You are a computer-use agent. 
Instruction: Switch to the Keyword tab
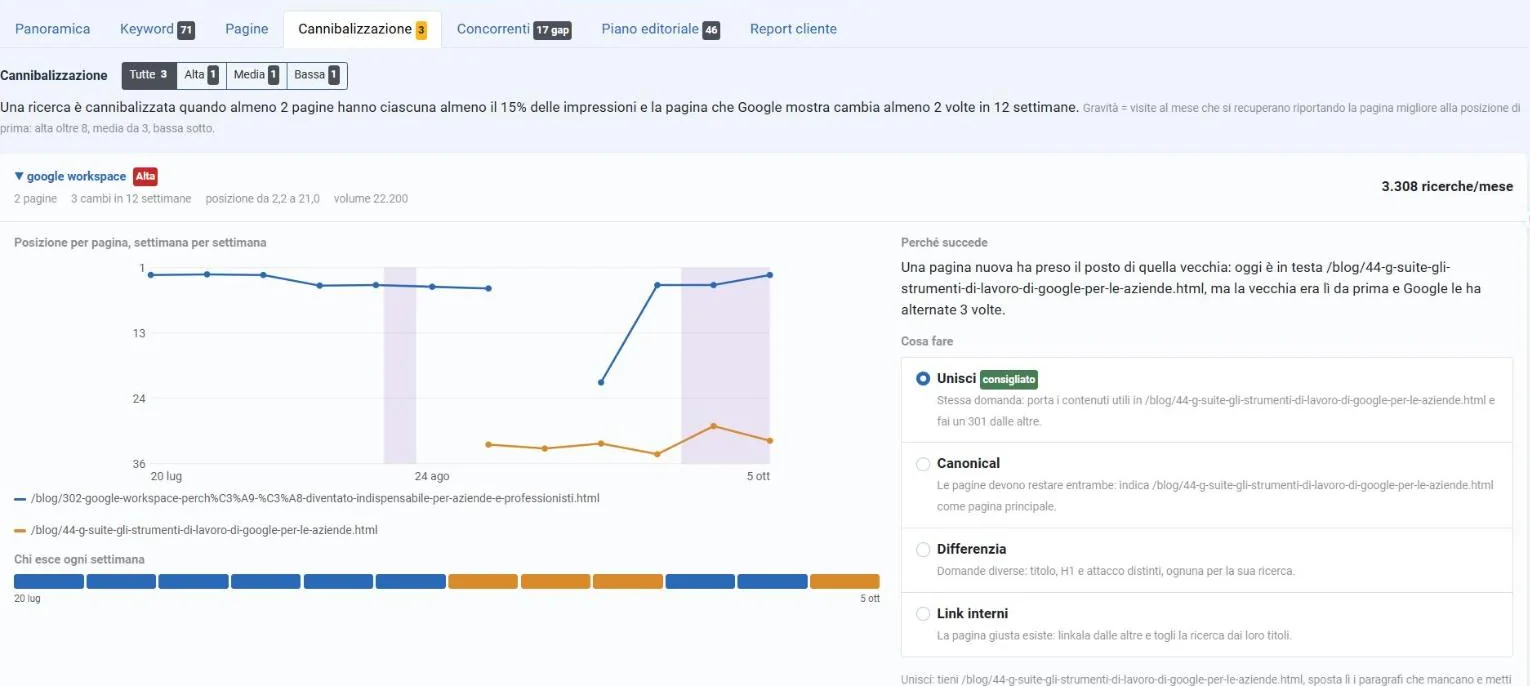[157, 29]
